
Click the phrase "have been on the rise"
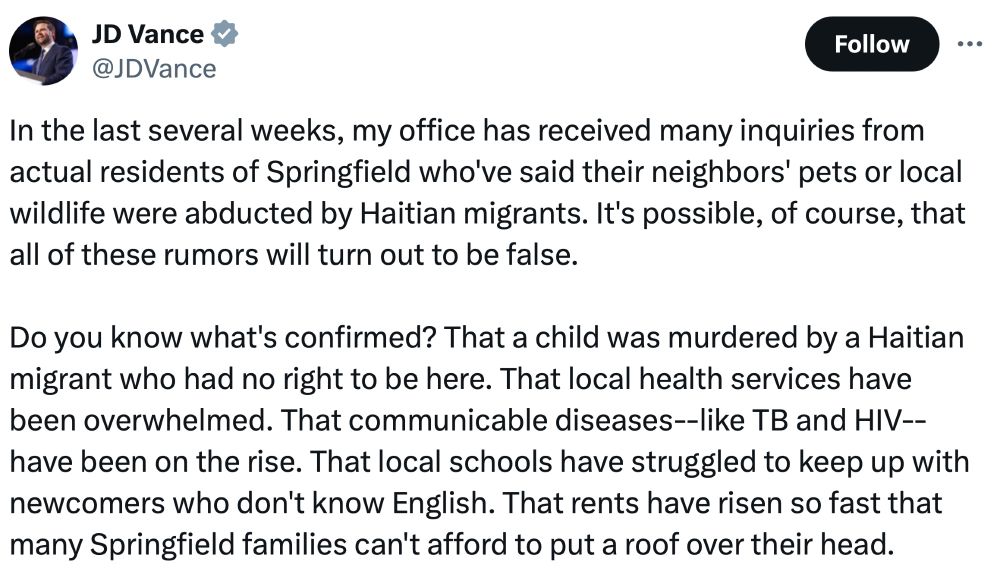(150, 462)
